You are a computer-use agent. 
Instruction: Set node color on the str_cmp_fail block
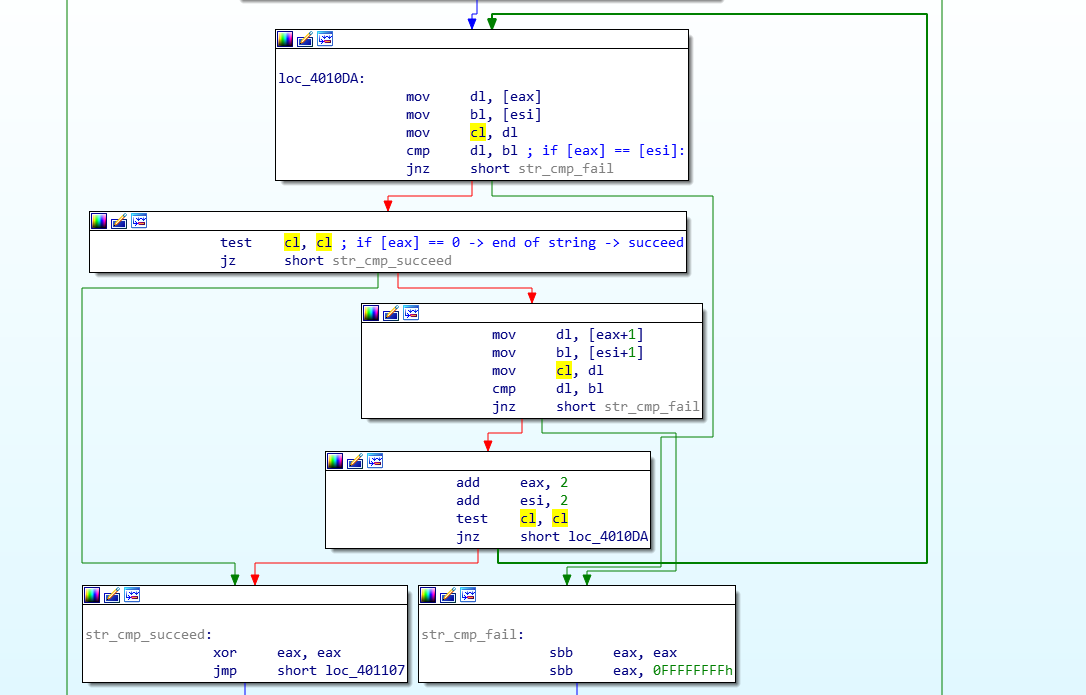(x=428, y=595)
